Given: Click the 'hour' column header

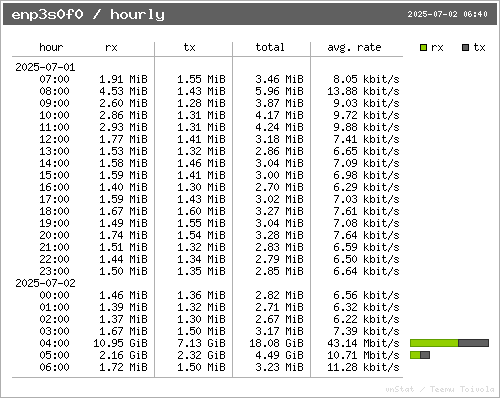Looking at the screenshot, I should 51,47.
